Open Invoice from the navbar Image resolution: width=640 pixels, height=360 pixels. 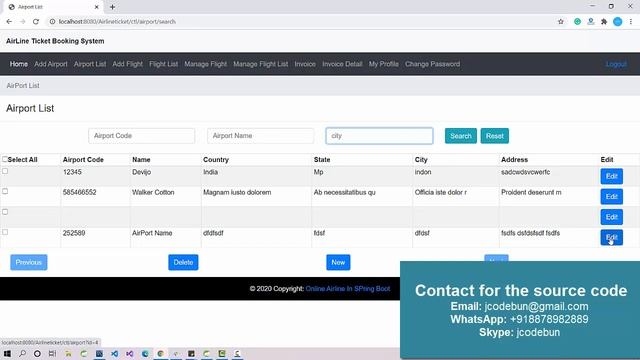[305, 64]
